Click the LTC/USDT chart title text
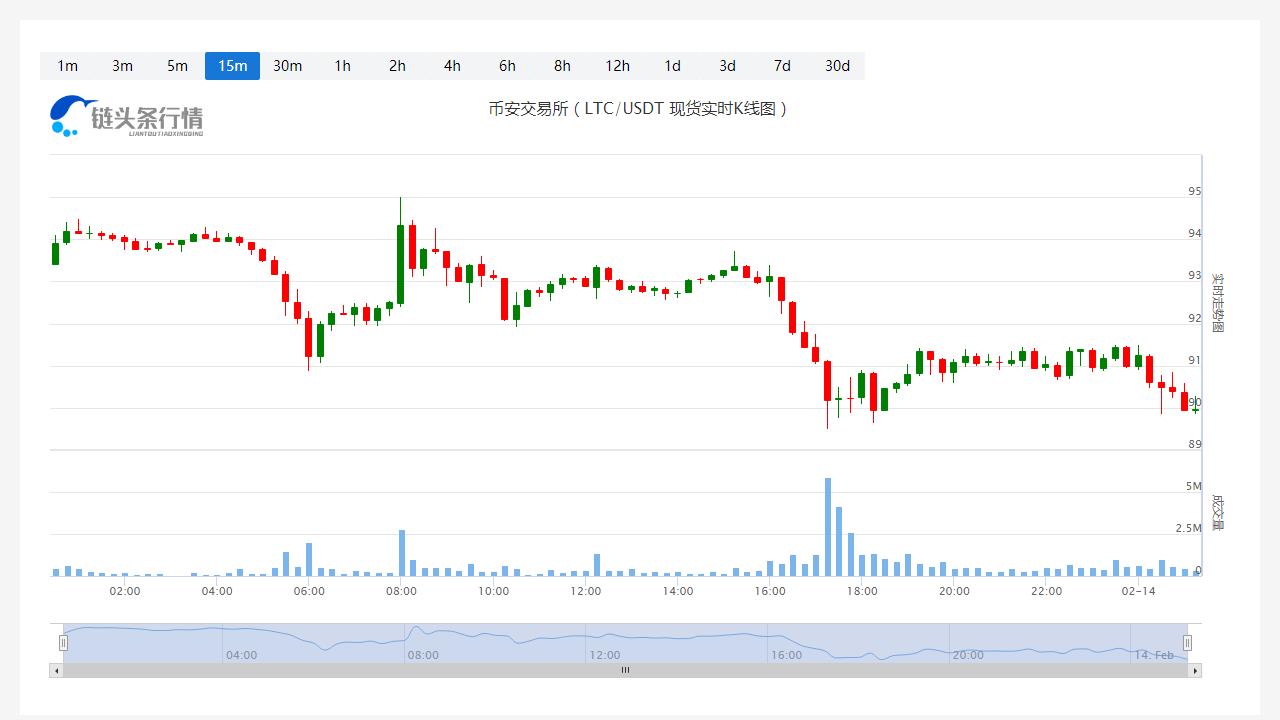The height and width of the screenshot is (720, 1280). (x=638, y=108)
